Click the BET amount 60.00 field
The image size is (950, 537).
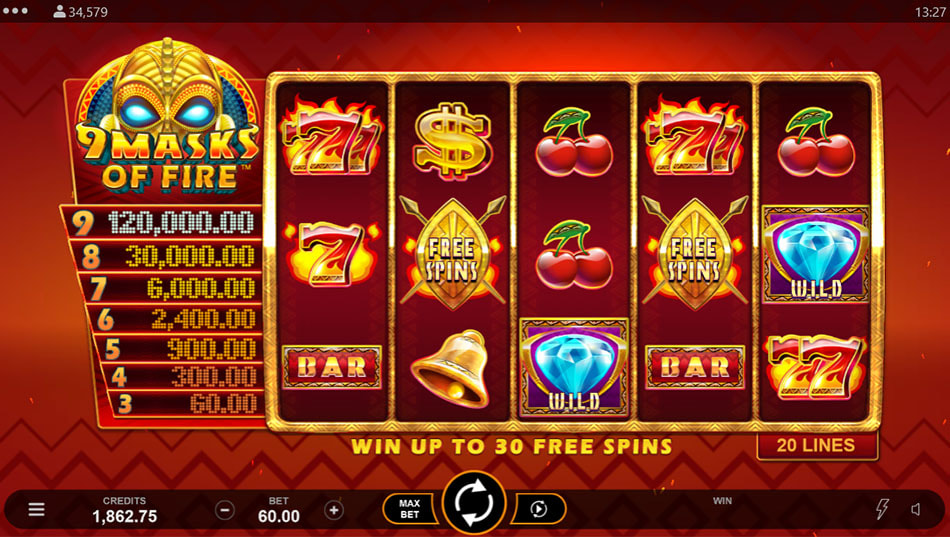click(x=279, y=510)
